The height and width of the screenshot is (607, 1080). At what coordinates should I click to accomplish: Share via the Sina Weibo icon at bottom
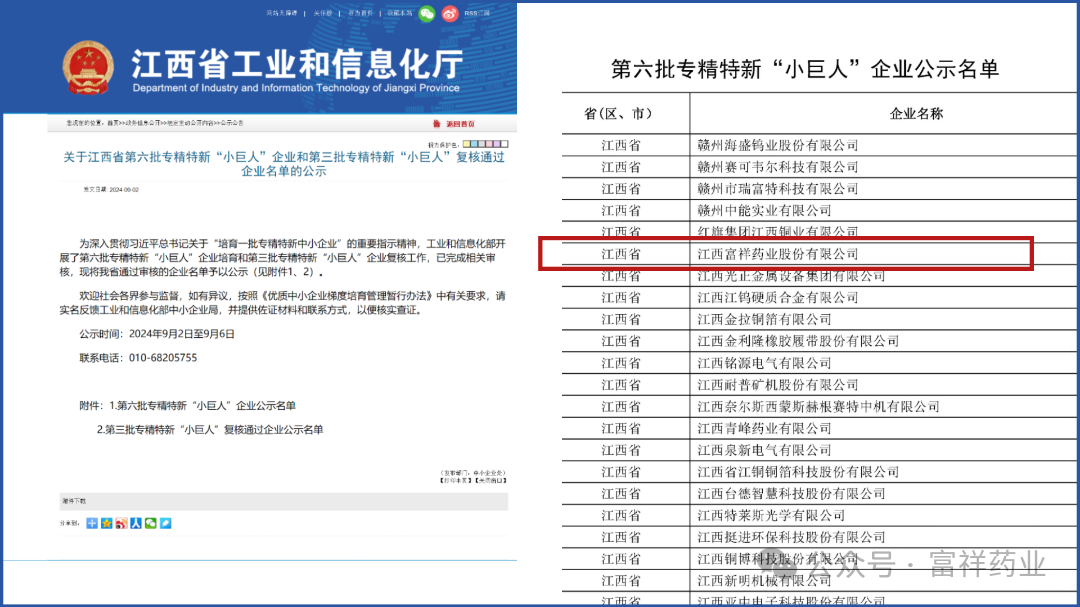tap(121, 523)
